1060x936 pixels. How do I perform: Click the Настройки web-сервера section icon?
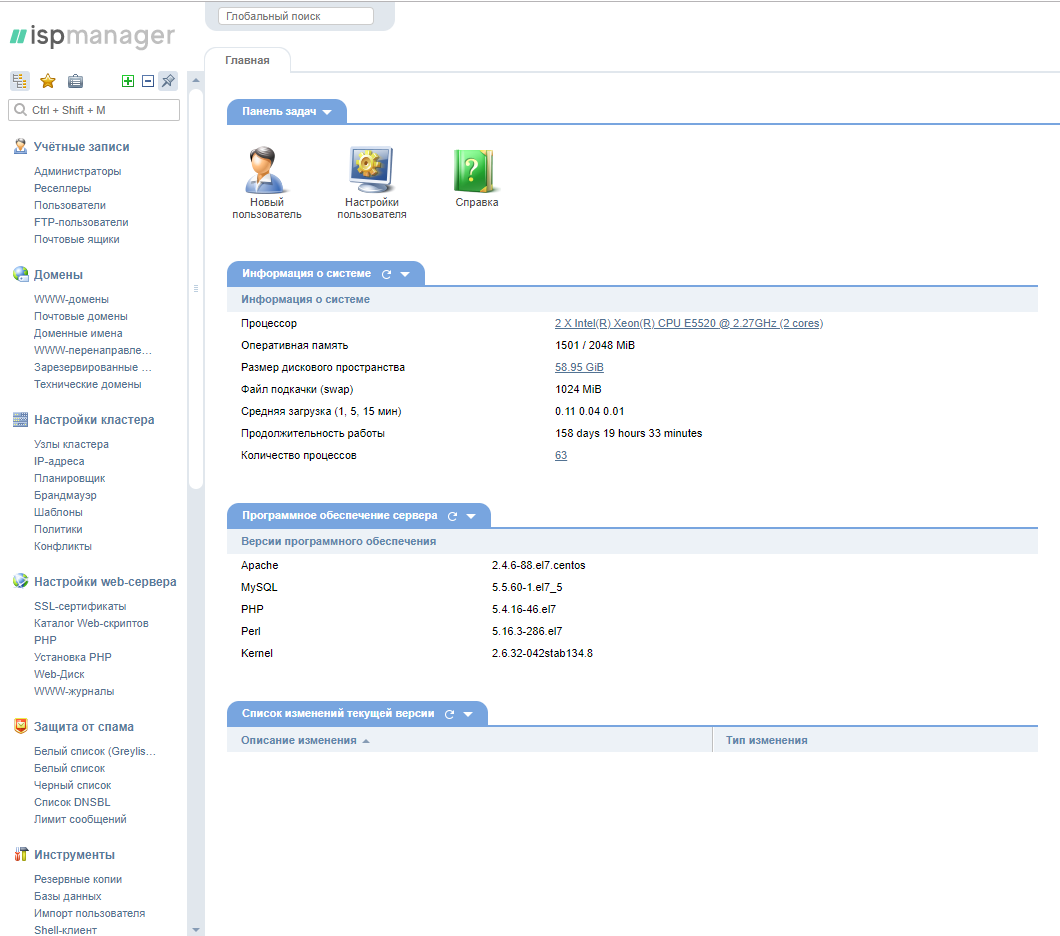(x=20, y=581)
